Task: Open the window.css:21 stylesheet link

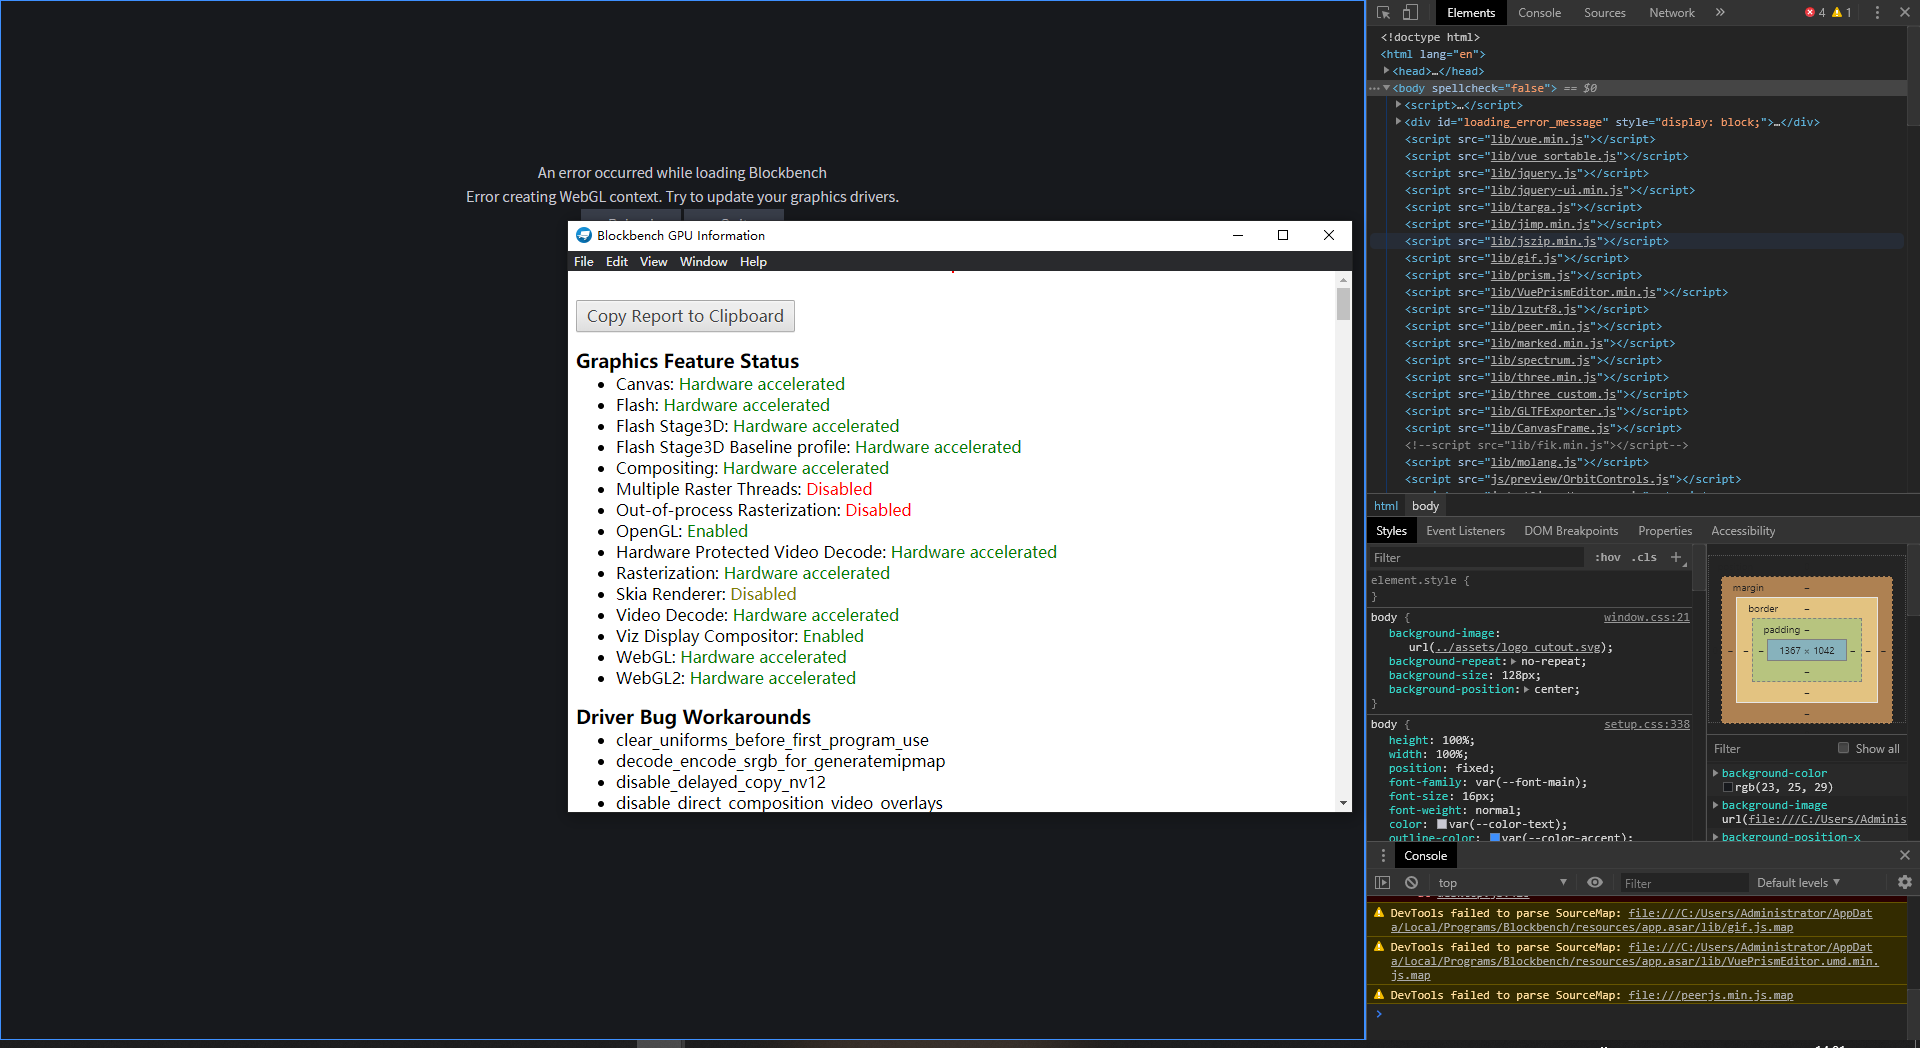Action: pos(1645,617)
